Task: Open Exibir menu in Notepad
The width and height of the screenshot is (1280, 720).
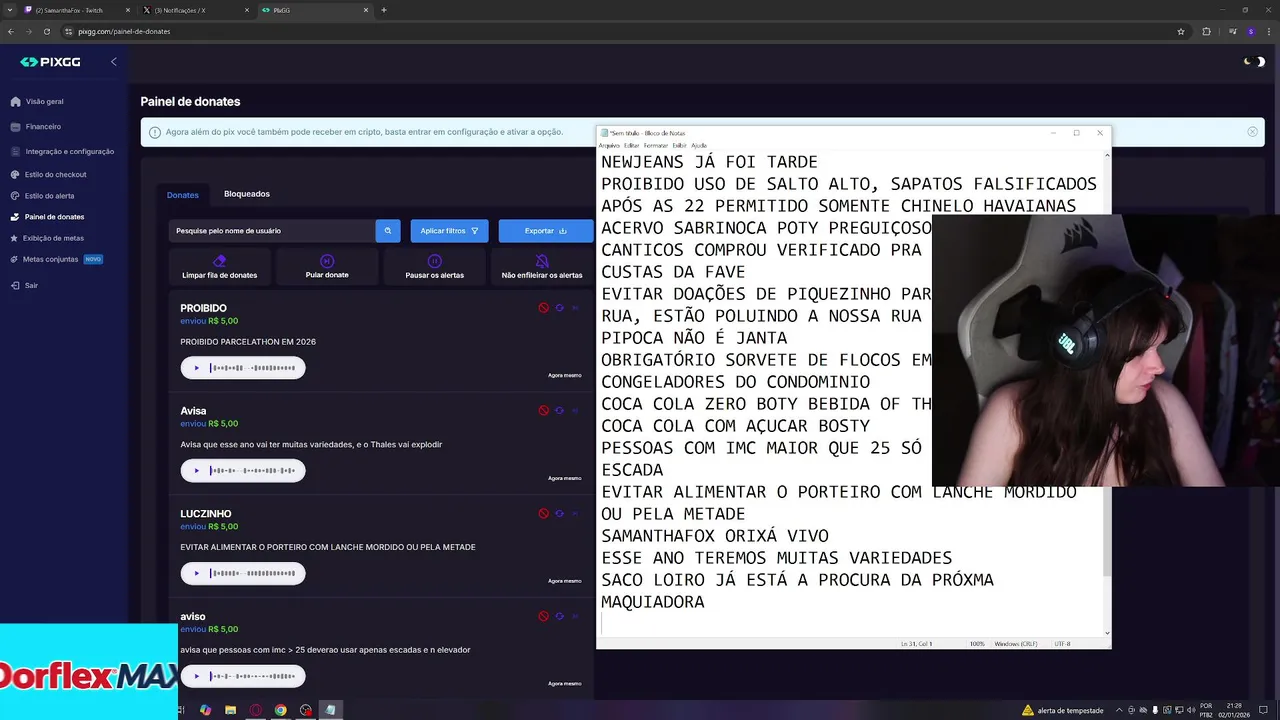Action: point(680,146)
